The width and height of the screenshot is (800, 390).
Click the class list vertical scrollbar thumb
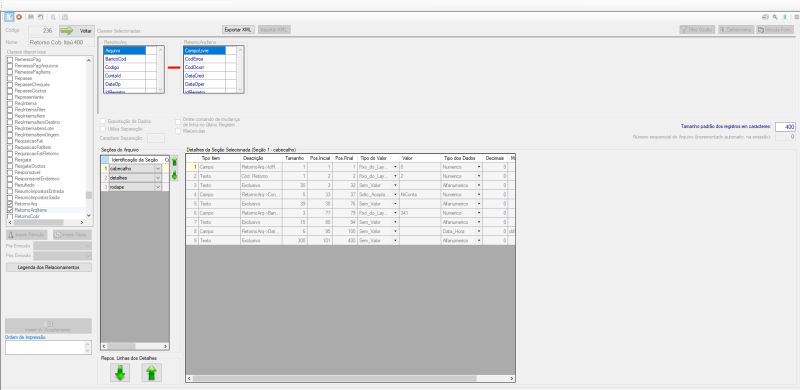pyautogui.click(x=89, y=195)
